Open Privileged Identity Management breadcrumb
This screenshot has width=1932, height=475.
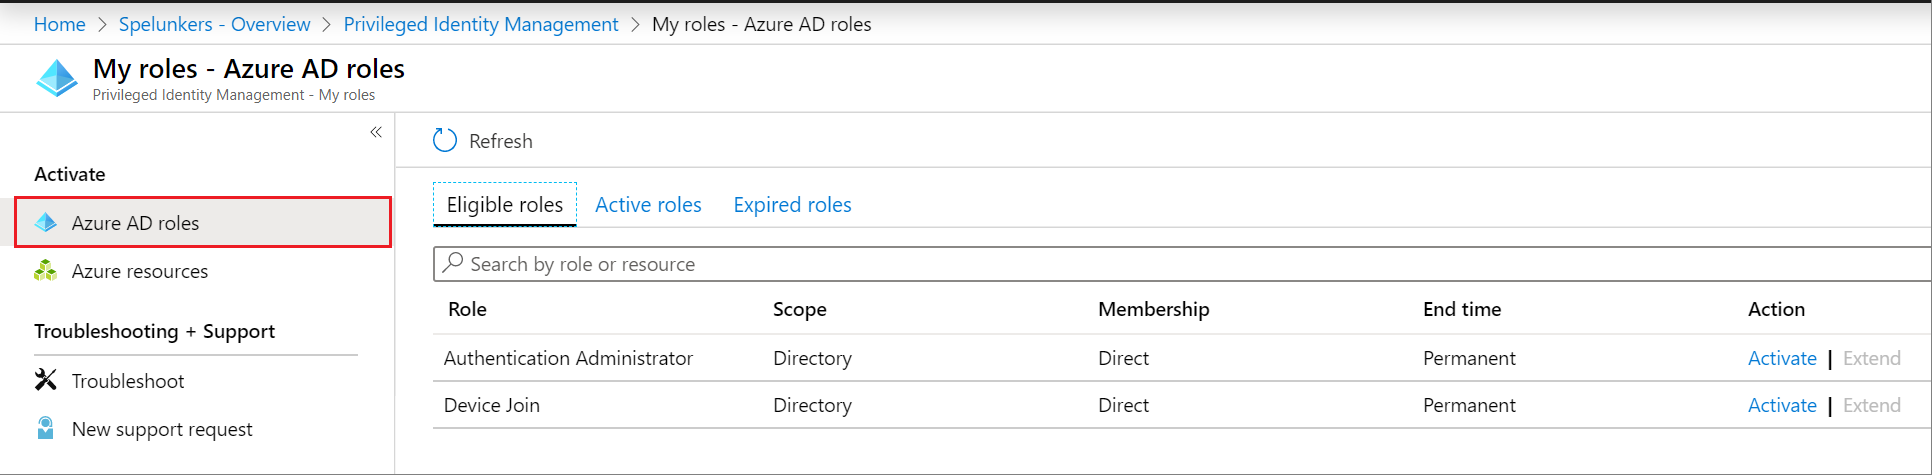(x=481, y=24)
